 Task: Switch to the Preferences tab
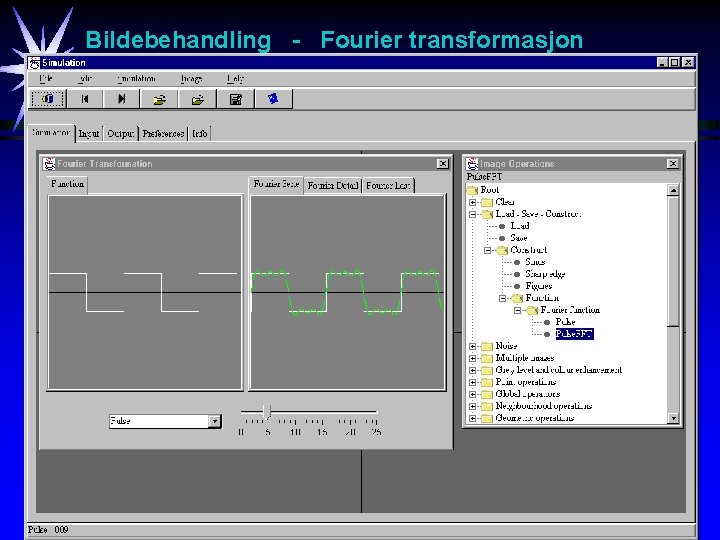(163, 134)
